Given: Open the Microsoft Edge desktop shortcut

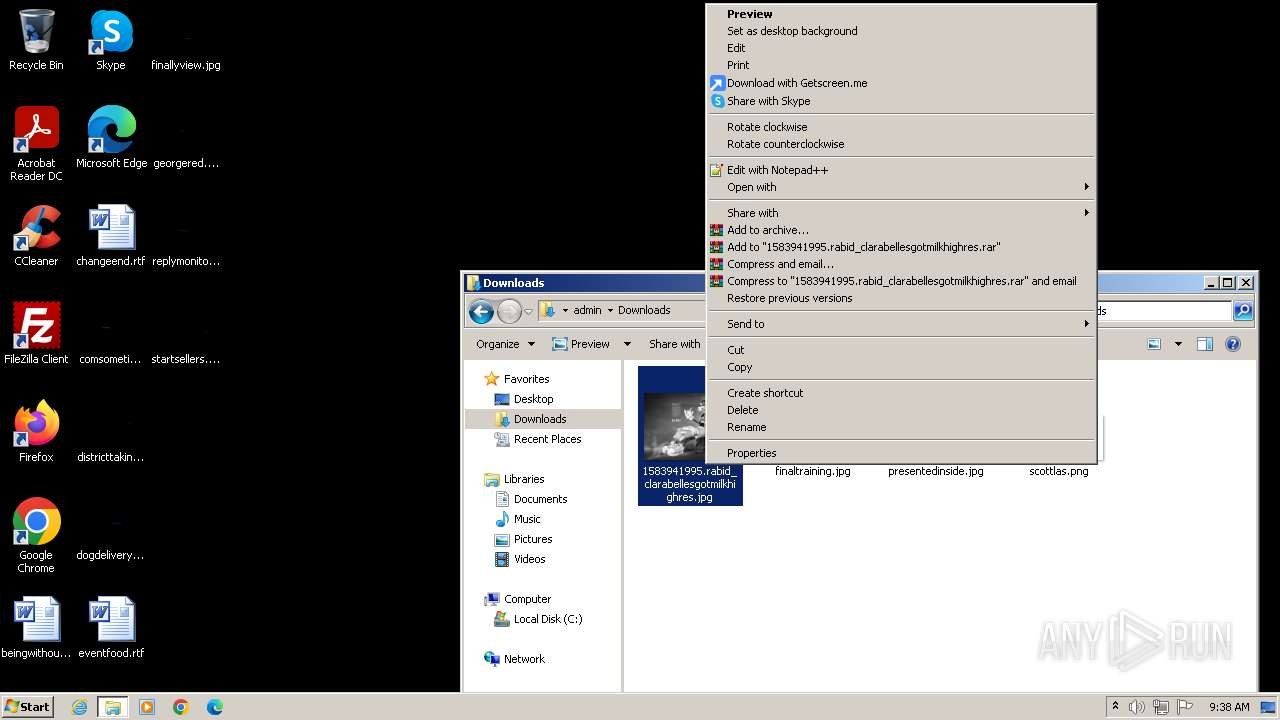Looking at the screenshot, I should 111,138.
